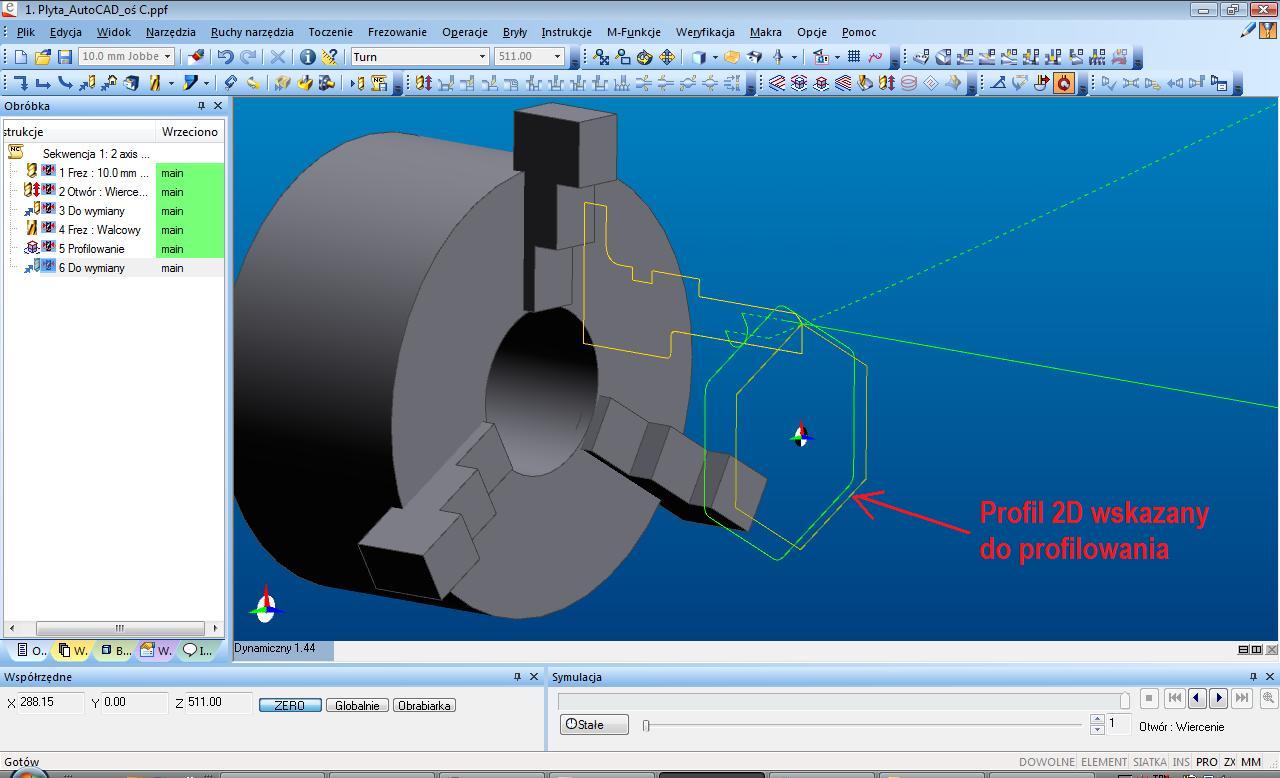Toggle the ELEMENT snap mode
This screenshot has width=1280, height=778.
click(x=1104, y=762)
